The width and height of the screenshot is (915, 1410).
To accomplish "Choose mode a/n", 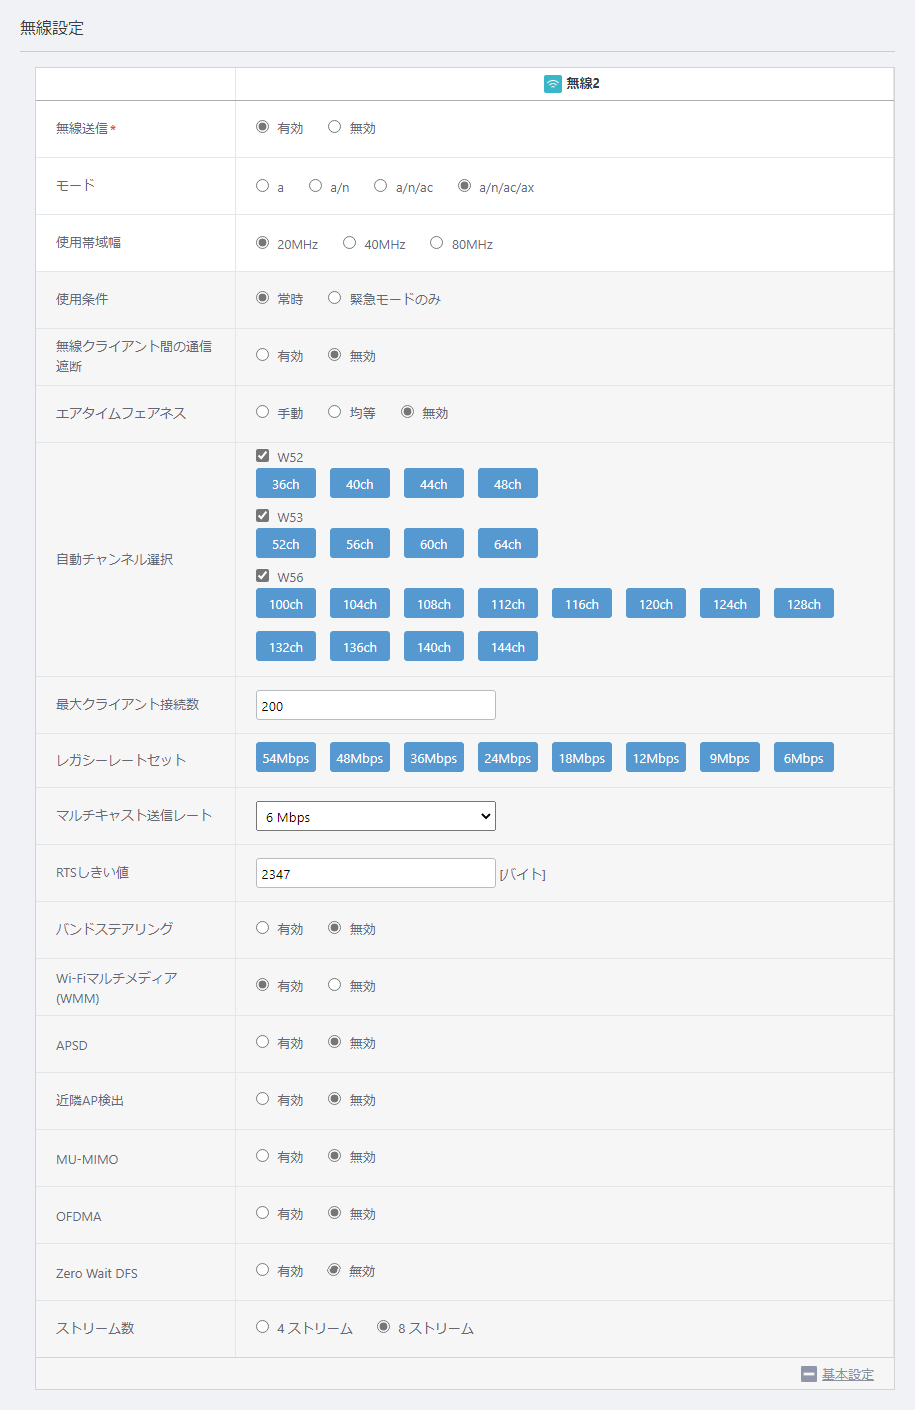I will pyautogui.click(x=316, y=186).
